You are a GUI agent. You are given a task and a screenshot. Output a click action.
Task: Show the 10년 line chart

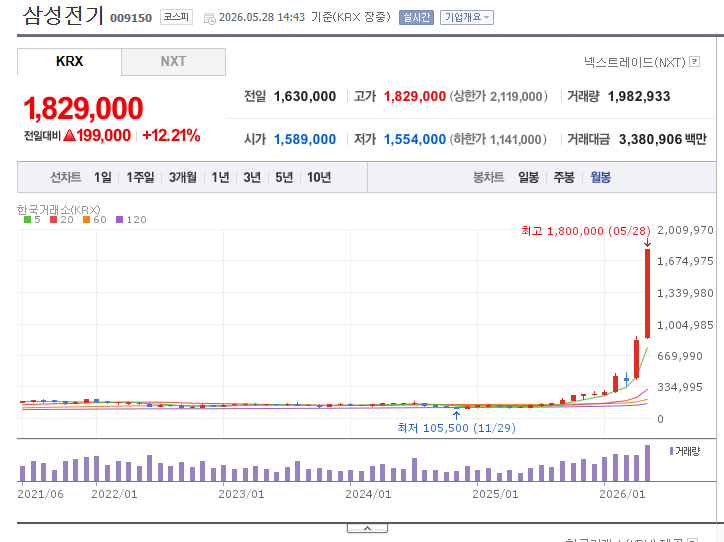coord(319,177)
